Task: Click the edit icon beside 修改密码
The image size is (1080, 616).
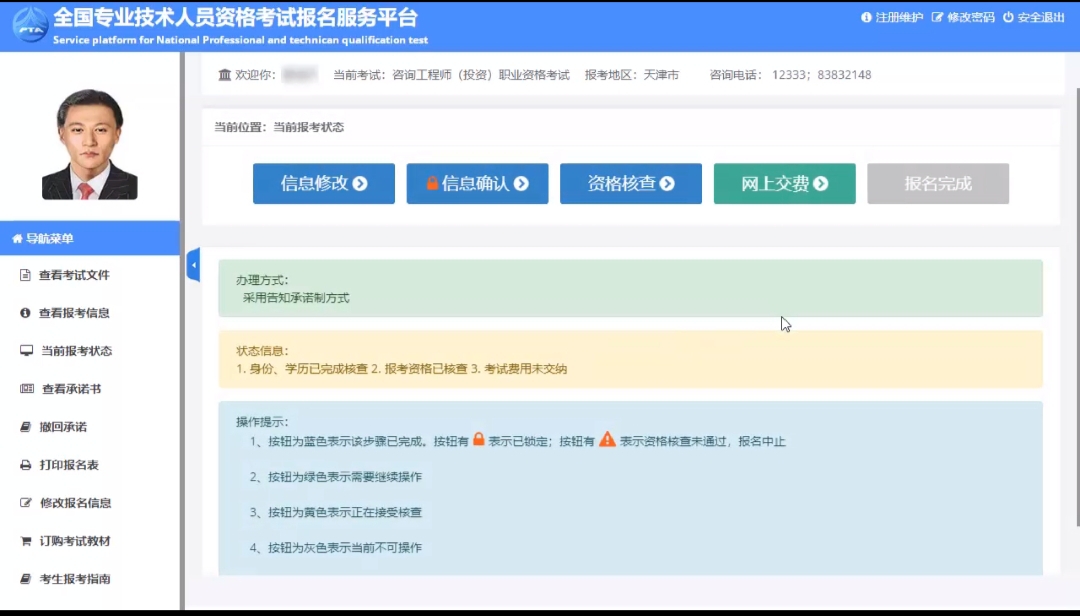Action: pyautogui.click(x=937, y=18)
